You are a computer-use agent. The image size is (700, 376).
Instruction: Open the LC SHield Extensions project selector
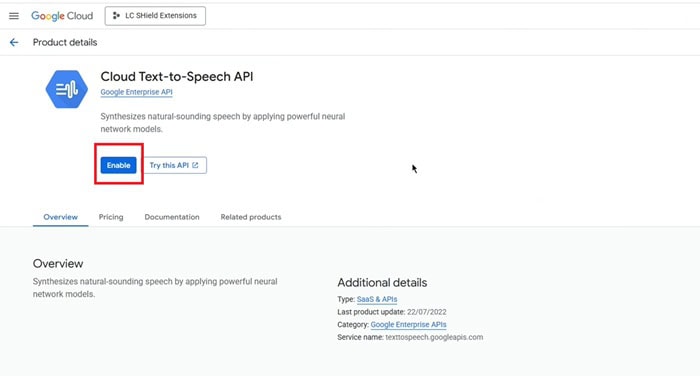[155, 16]
